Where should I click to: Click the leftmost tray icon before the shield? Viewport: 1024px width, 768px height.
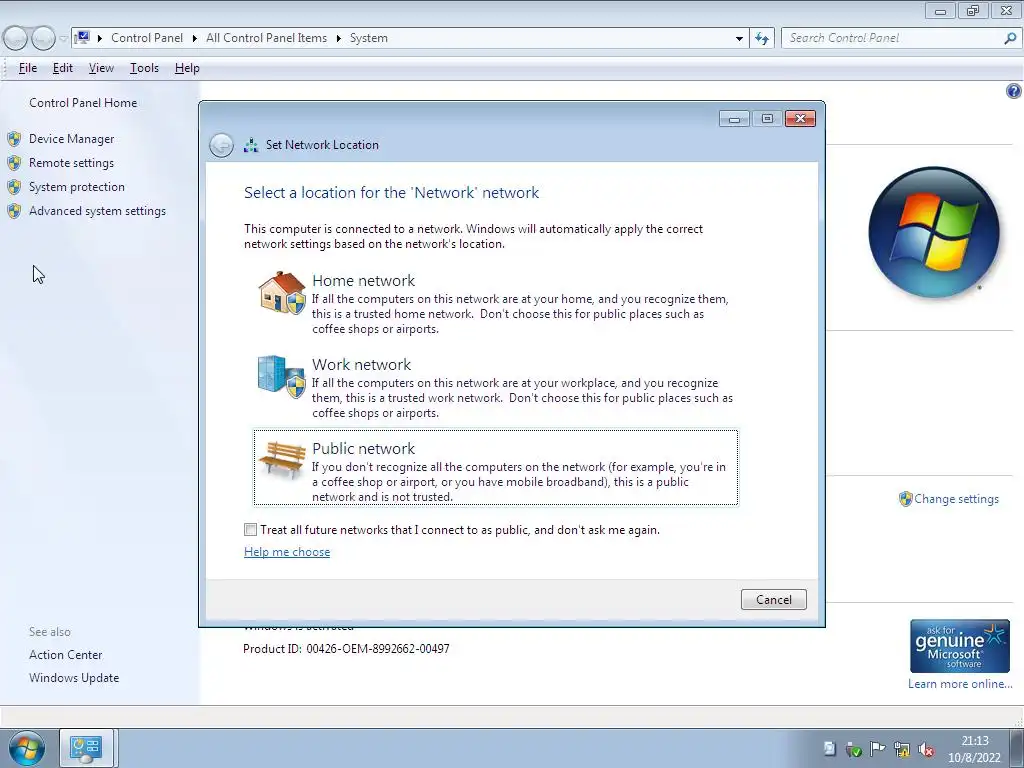click(x=829, y=749)
